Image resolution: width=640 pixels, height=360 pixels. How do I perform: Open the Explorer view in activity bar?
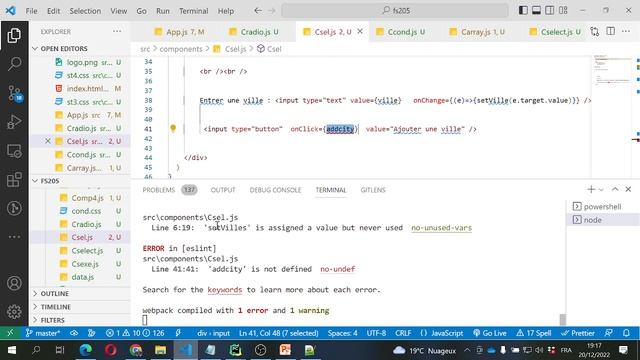[x=14, y=36]
